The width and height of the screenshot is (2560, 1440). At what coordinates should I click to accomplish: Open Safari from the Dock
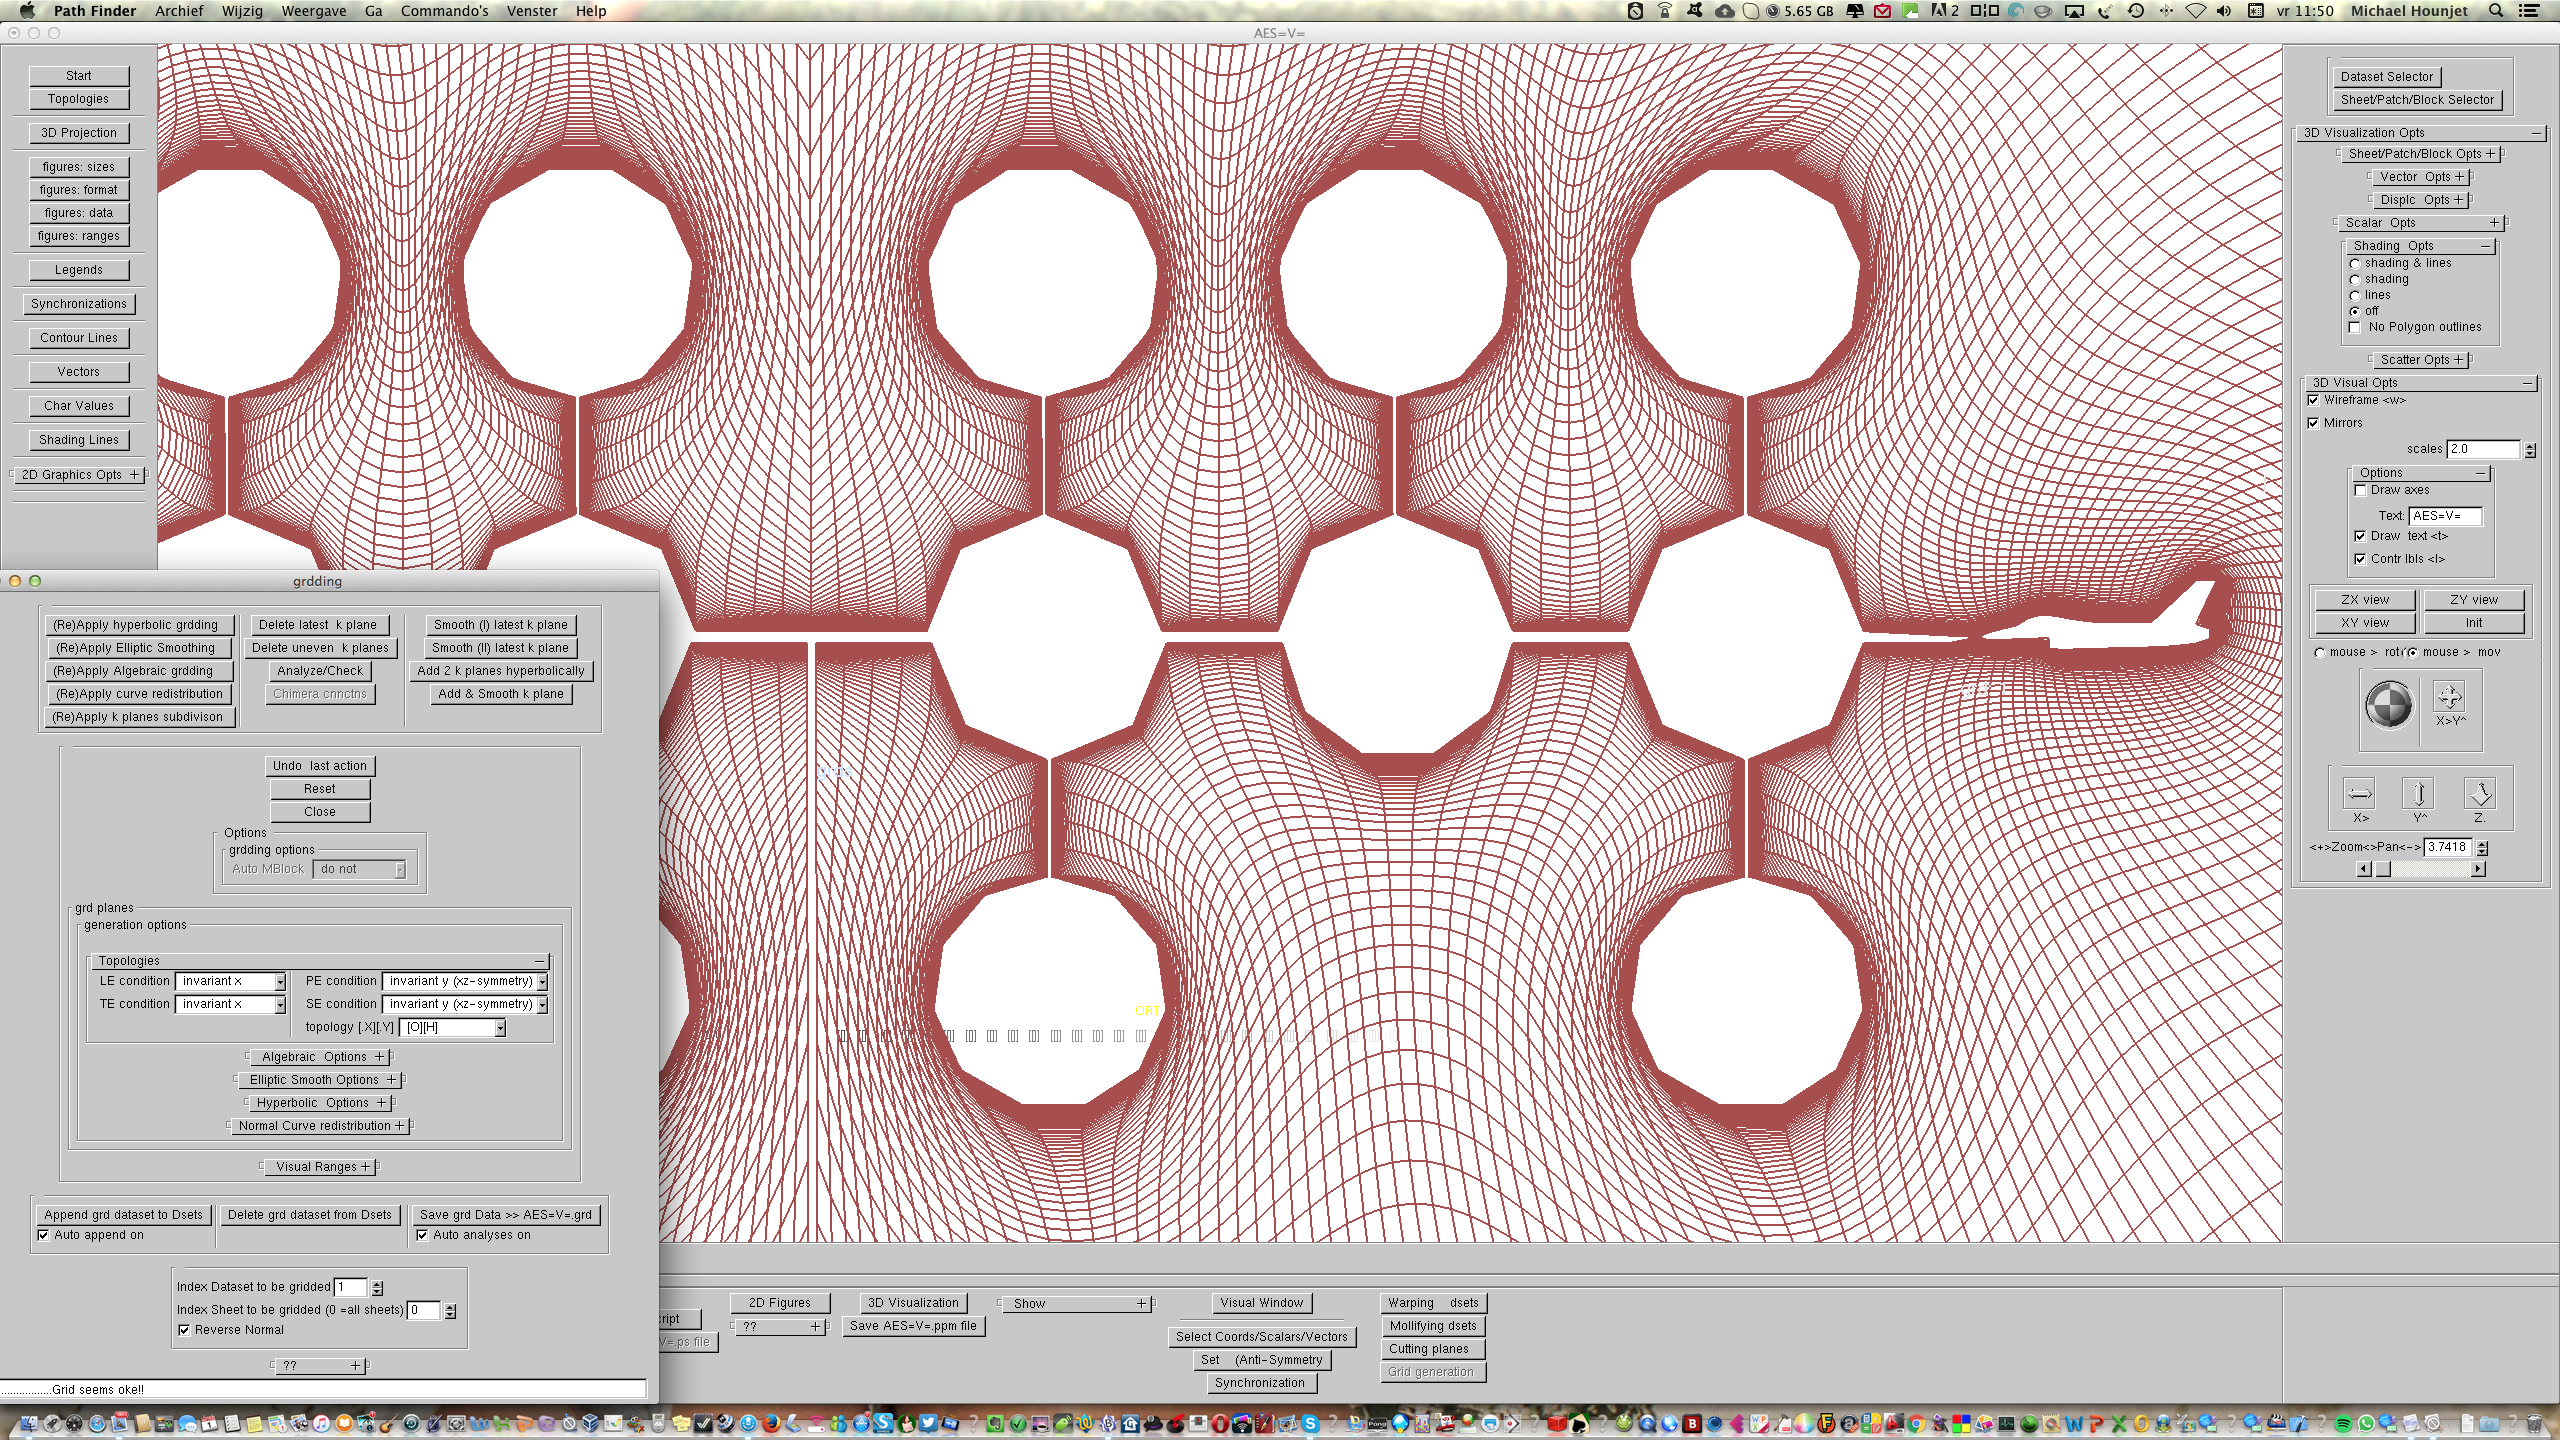coord(97,1423)
